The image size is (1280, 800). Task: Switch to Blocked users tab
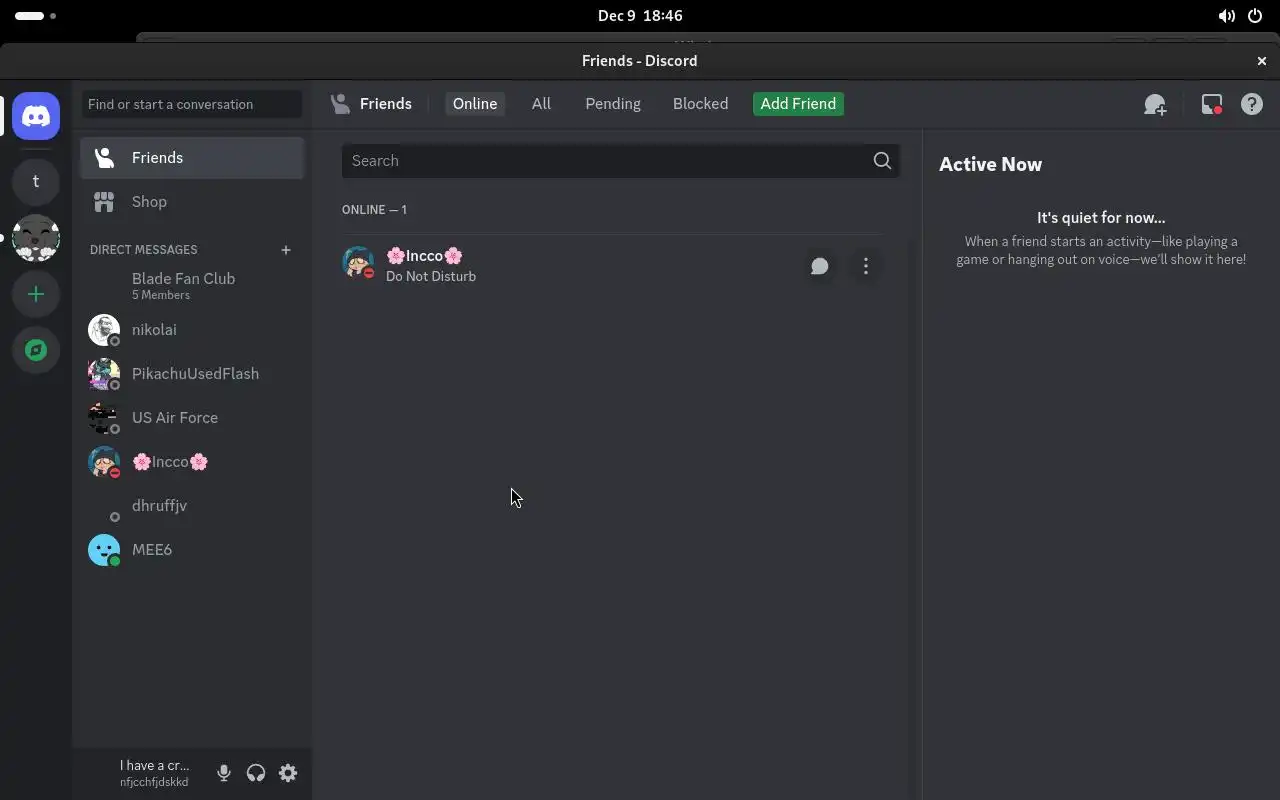700,104
